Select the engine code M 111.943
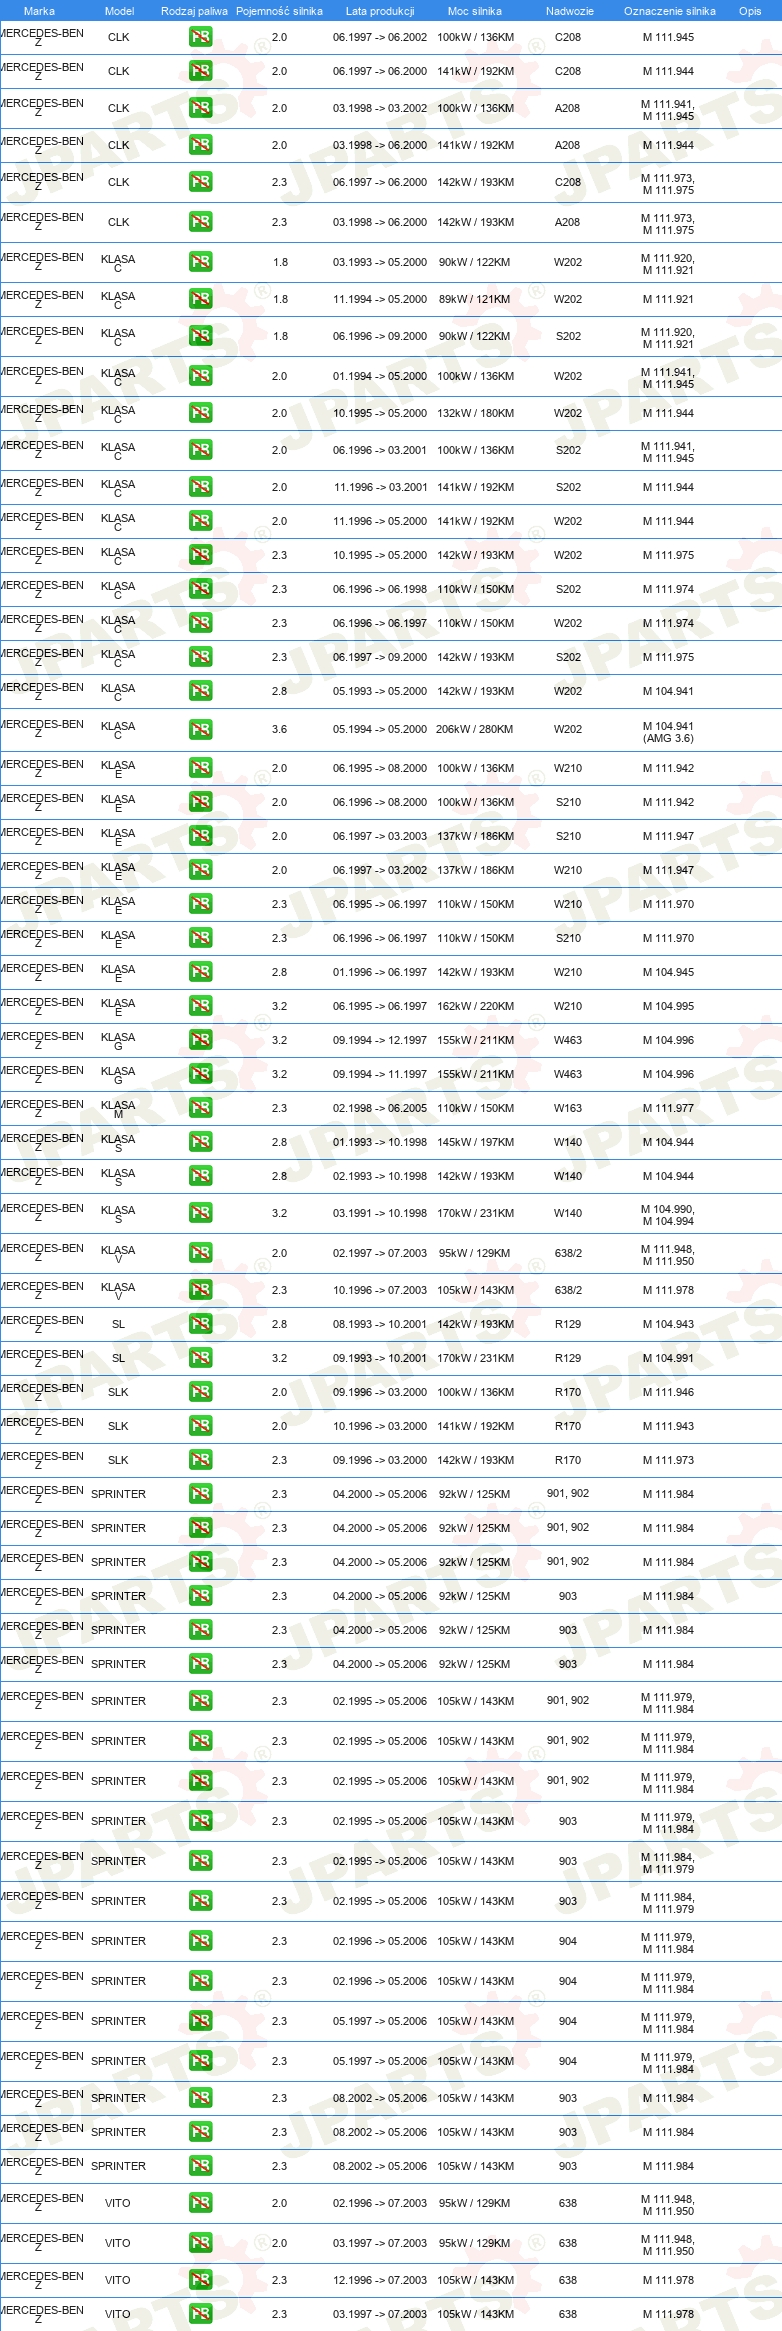 click(x=668, y=1426)
